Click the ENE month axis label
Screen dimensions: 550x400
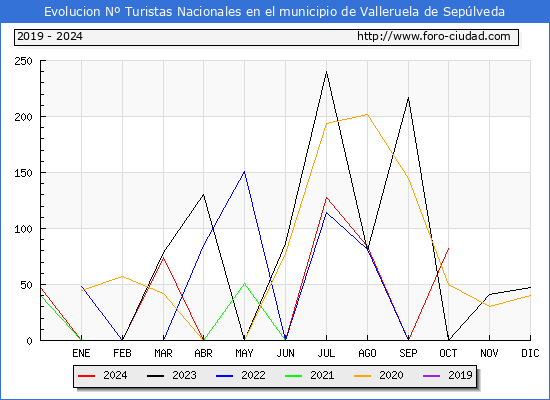(81, 353)
